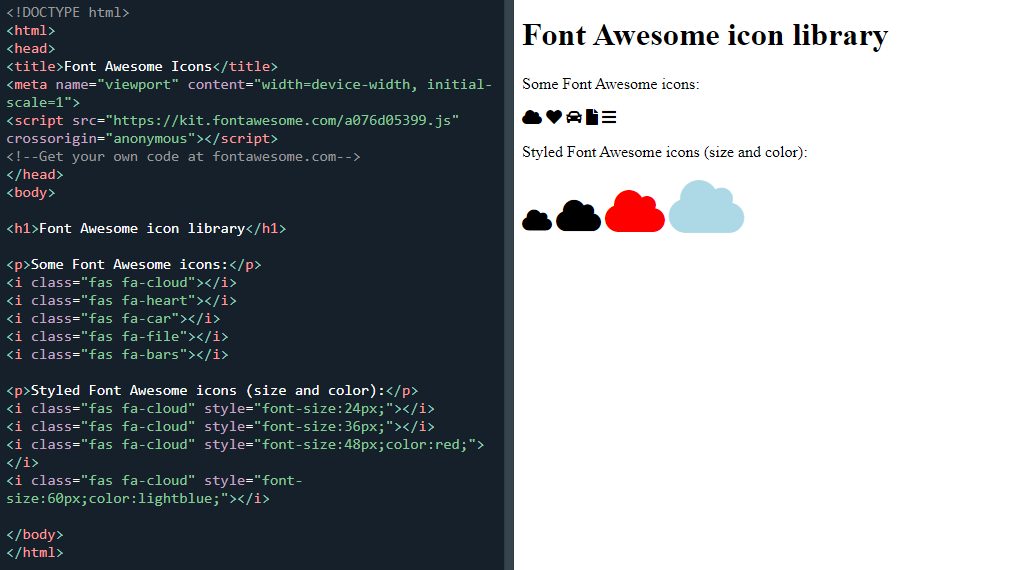Click the closing </head> tag line
This screenshot has height=570, width=1012.
point(35,175)
